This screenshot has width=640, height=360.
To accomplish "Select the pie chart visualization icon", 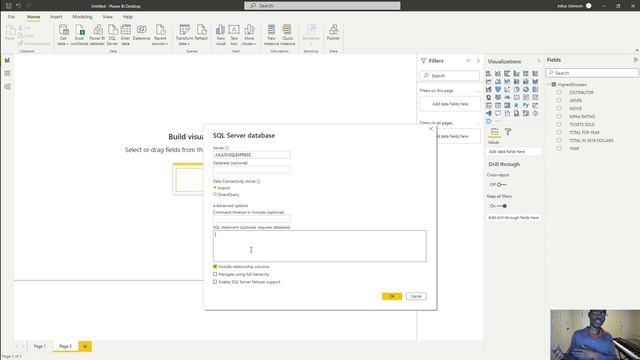I will tap(516, 89).
